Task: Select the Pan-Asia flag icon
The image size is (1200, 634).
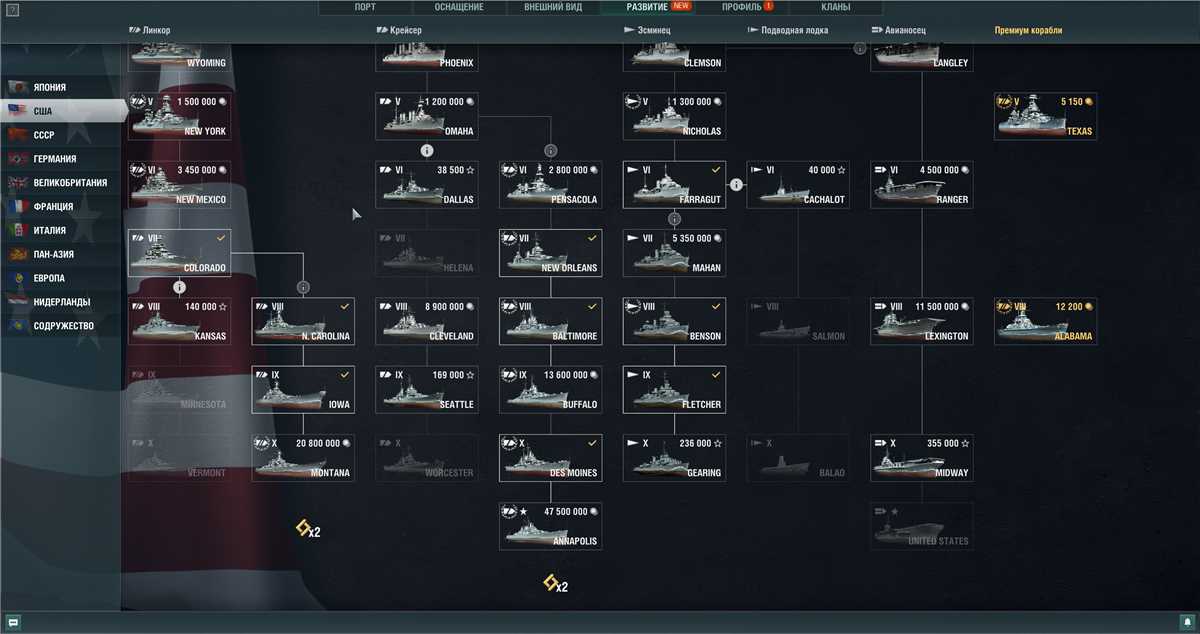Action: click(x=17, y=254)
